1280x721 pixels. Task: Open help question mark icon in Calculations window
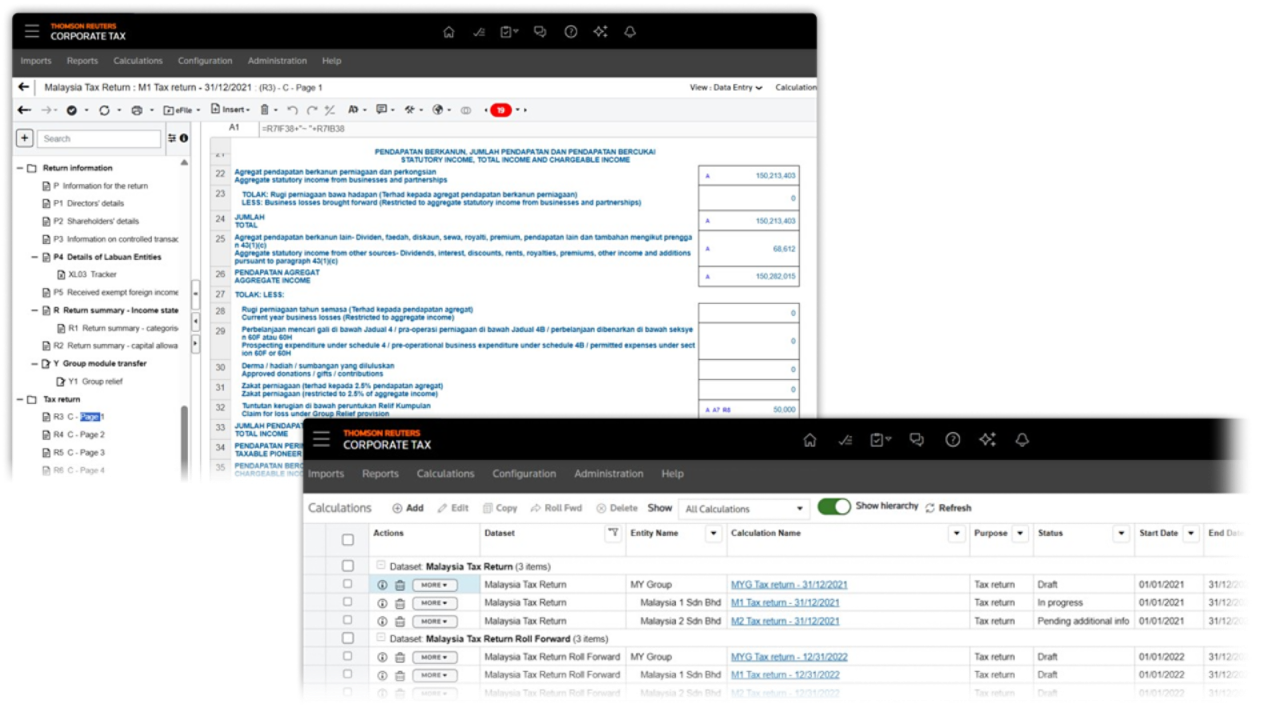click(x=952, y=440)
